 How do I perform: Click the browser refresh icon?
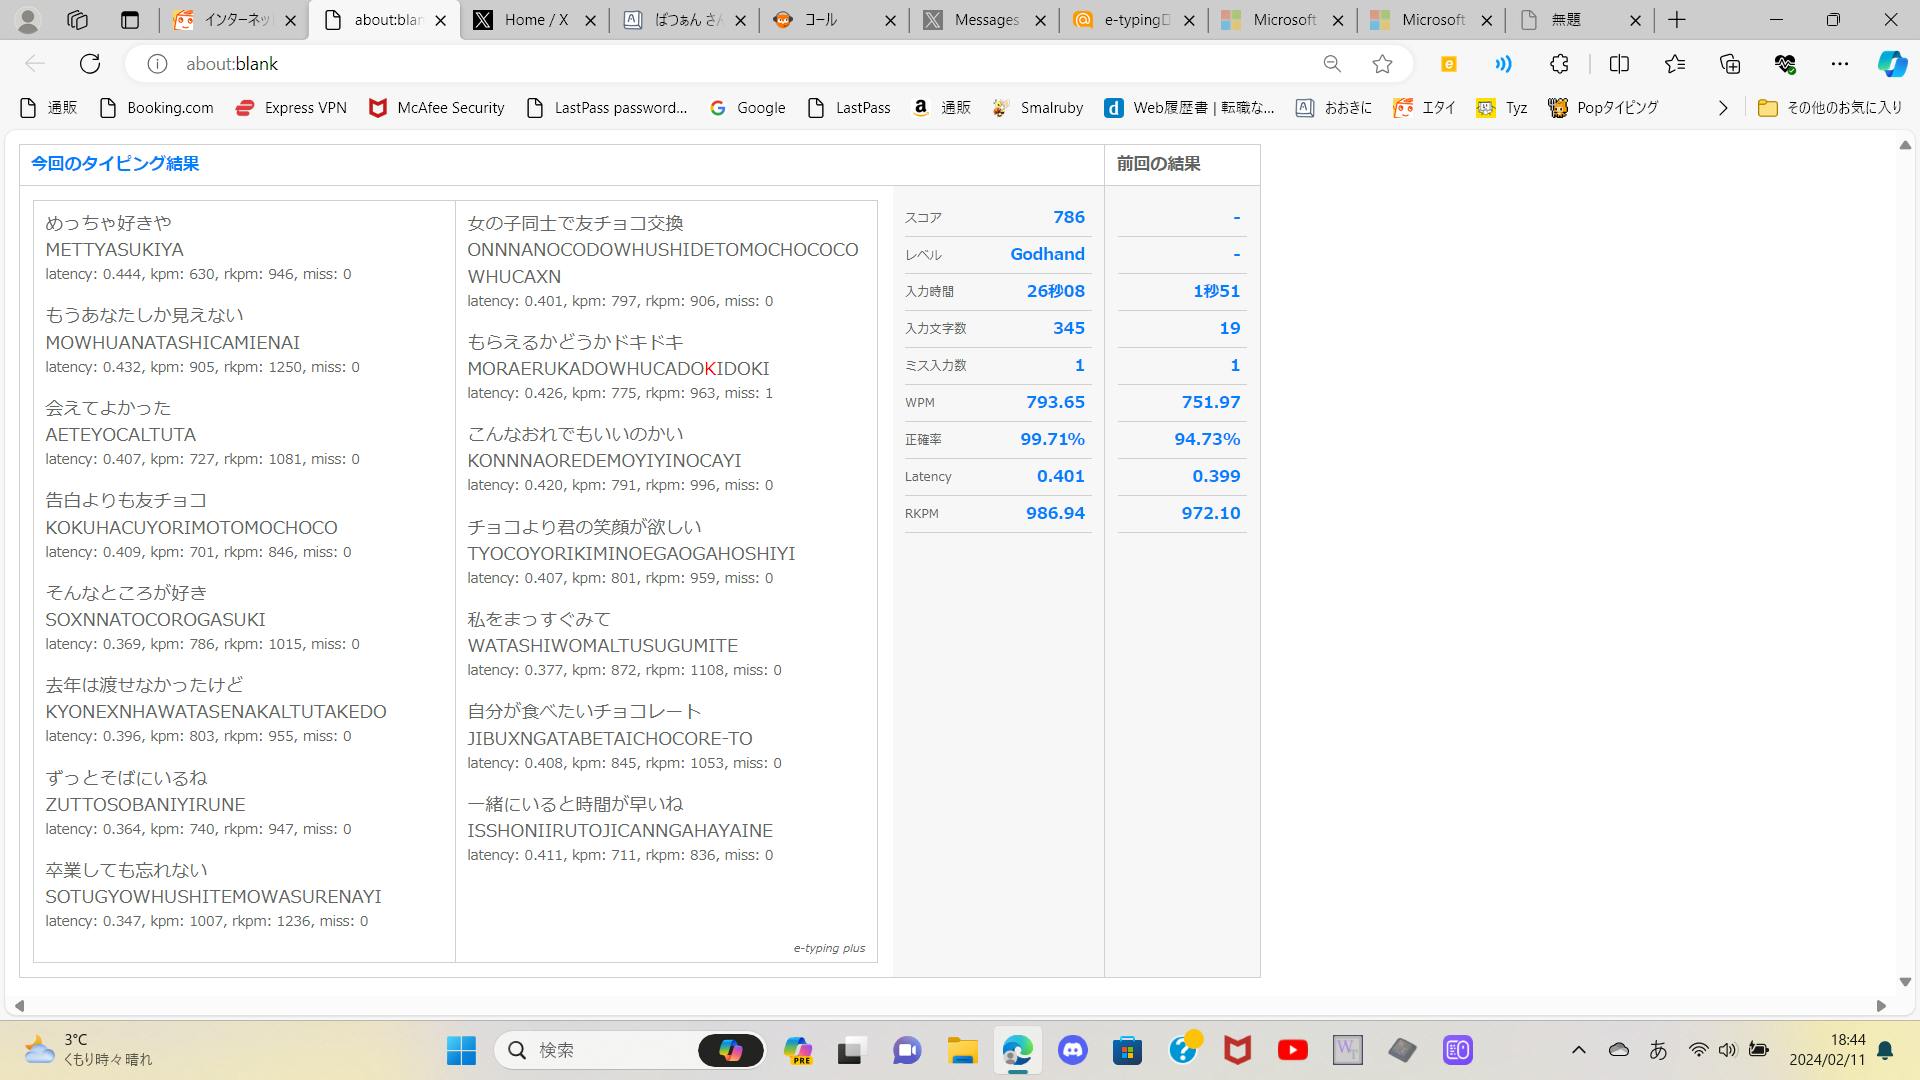click(90, 64)
